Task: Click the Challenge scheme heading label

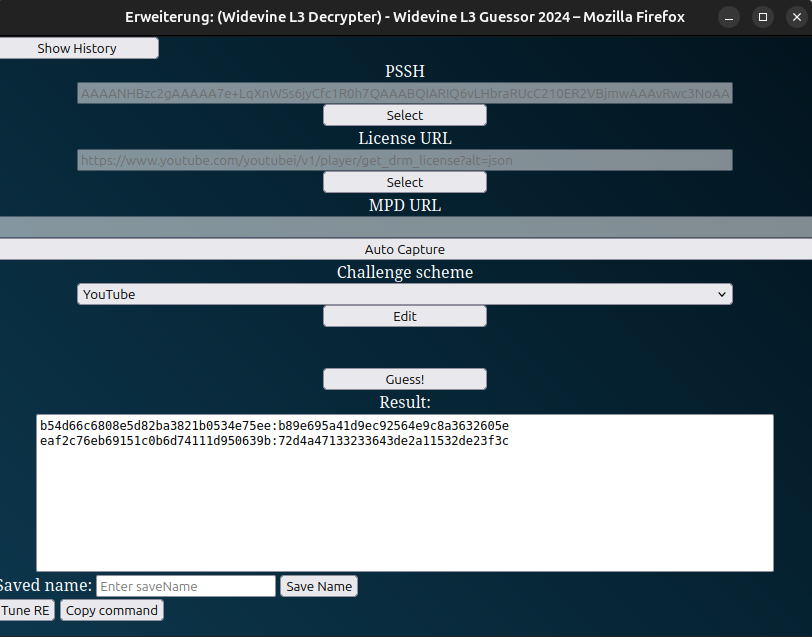Action: pyautogui.click(x=405, y=272)
